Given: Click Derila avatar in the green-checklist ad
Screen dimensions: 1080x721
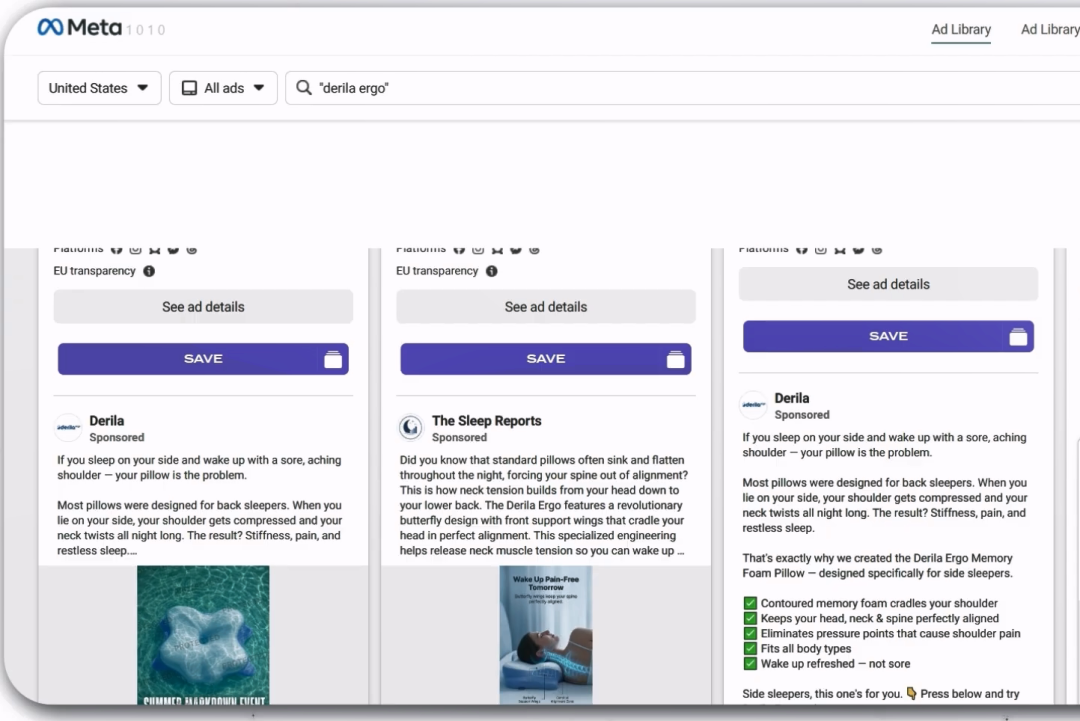Looking at the screenshot, I should click(x=753, y=405).
